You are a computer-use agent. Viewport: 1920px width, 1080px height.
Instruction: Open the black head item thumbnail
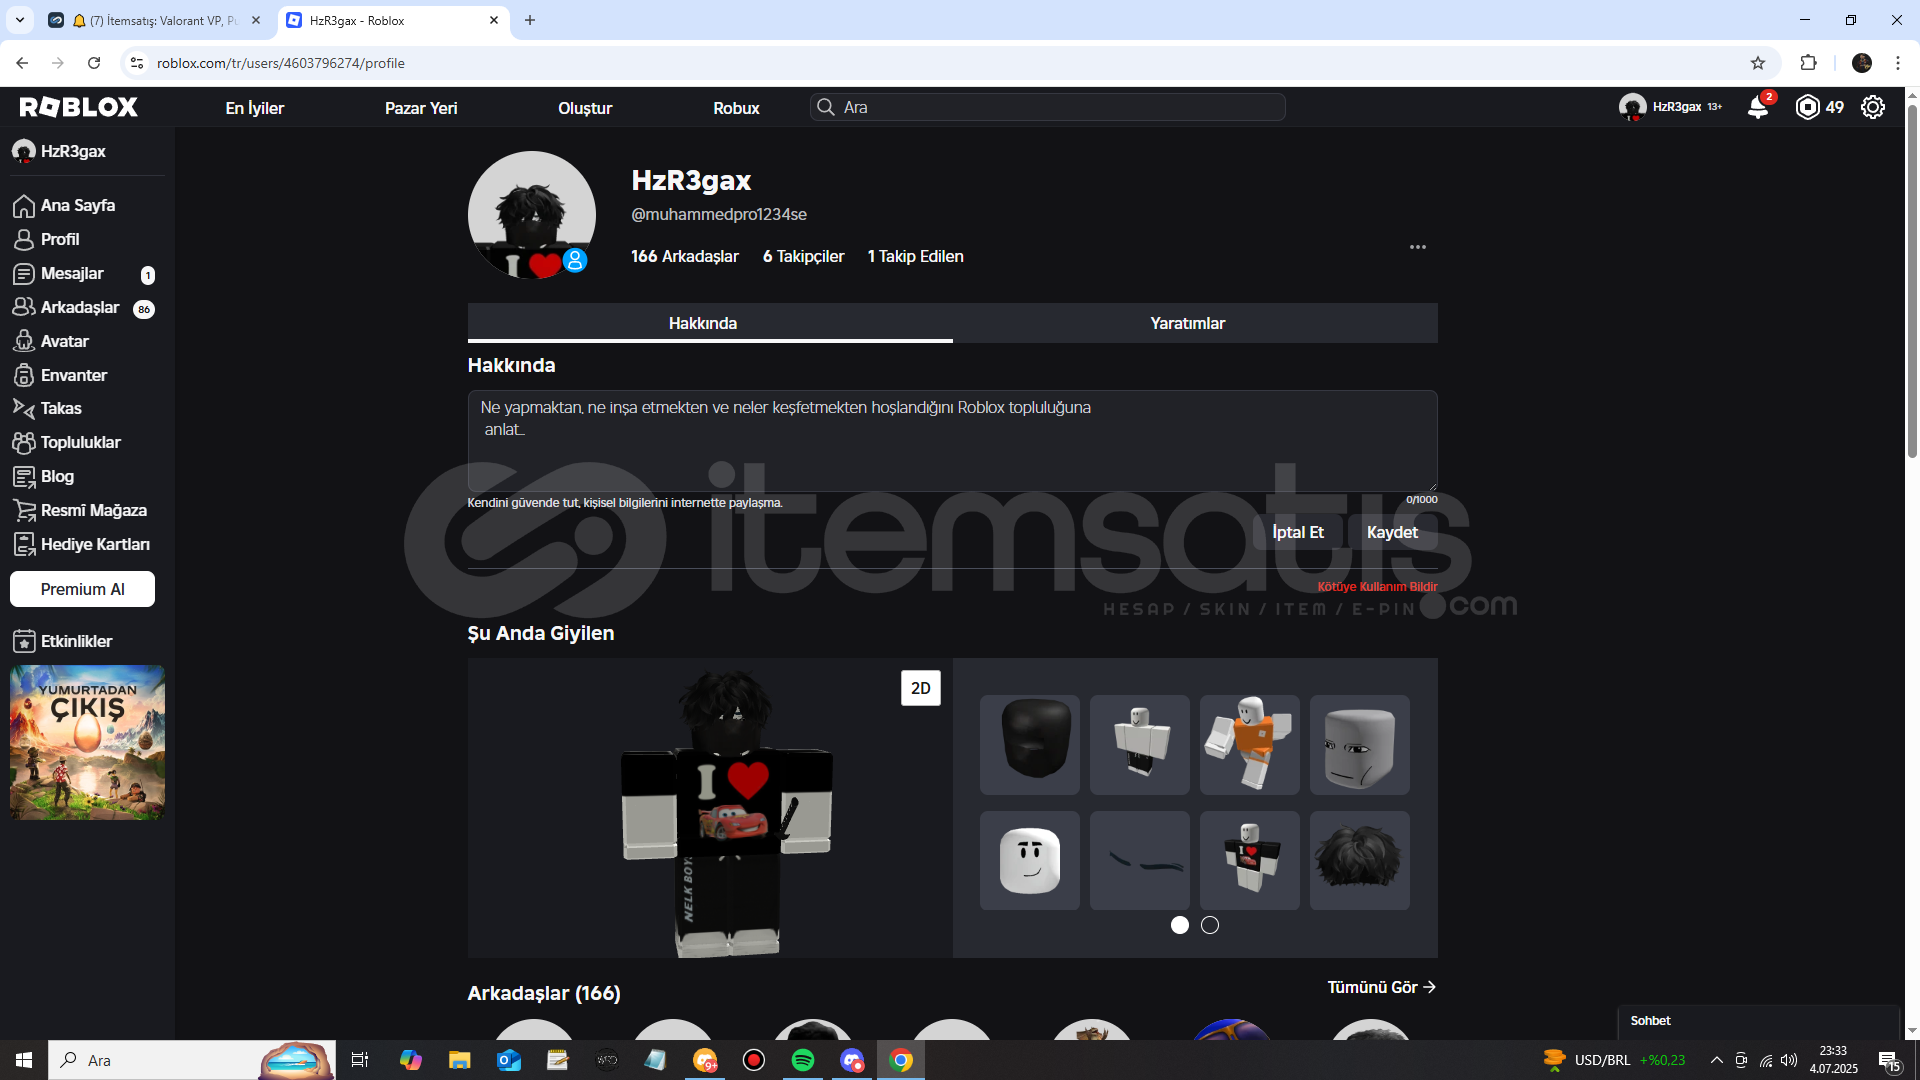[x=1030, y=745]
